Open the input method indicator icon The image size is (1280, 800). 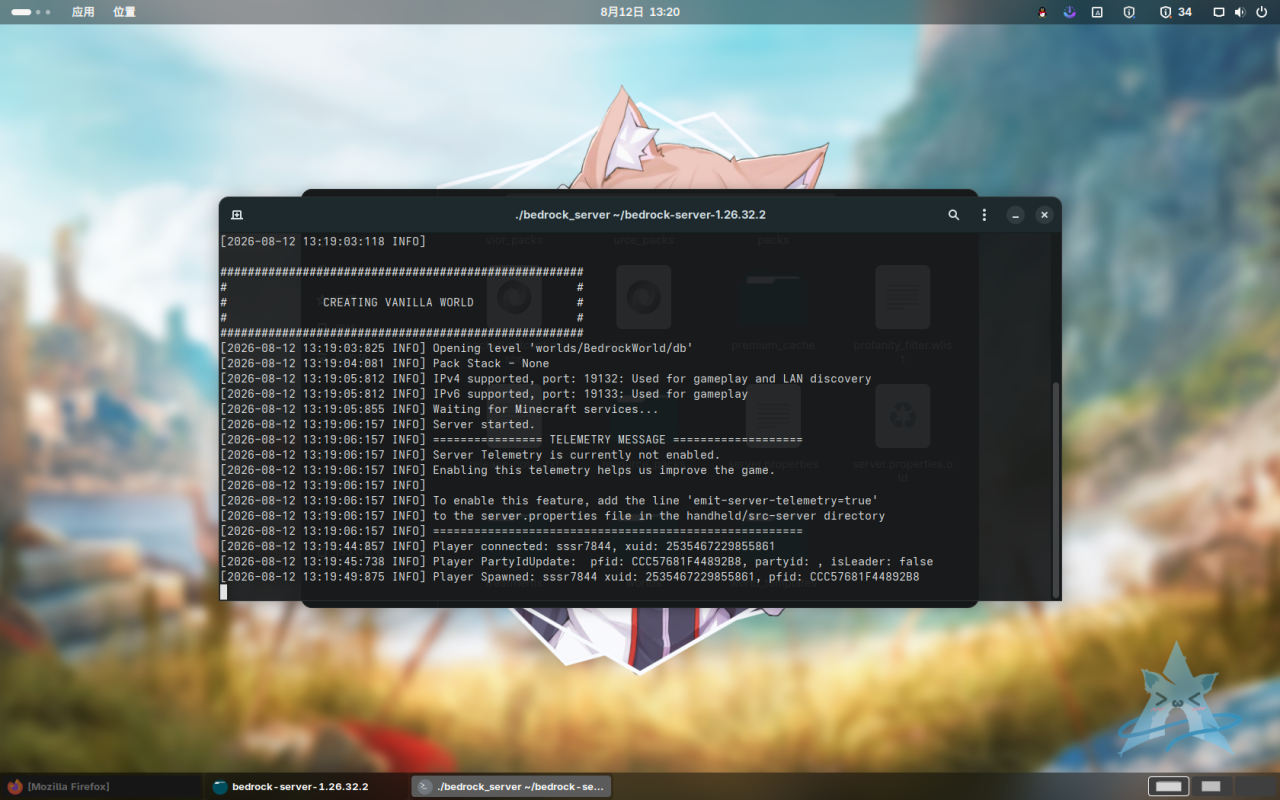pos(1097,12)
